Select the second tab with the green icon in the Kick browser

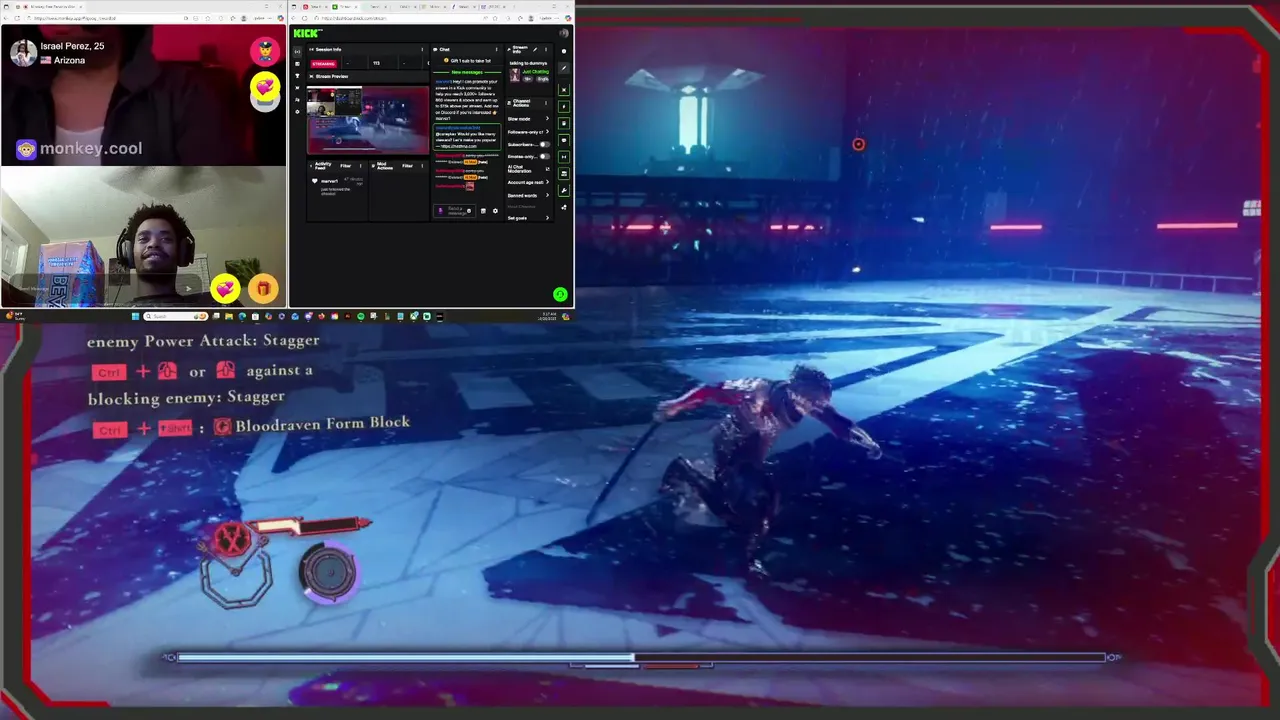tap(345, 7)
